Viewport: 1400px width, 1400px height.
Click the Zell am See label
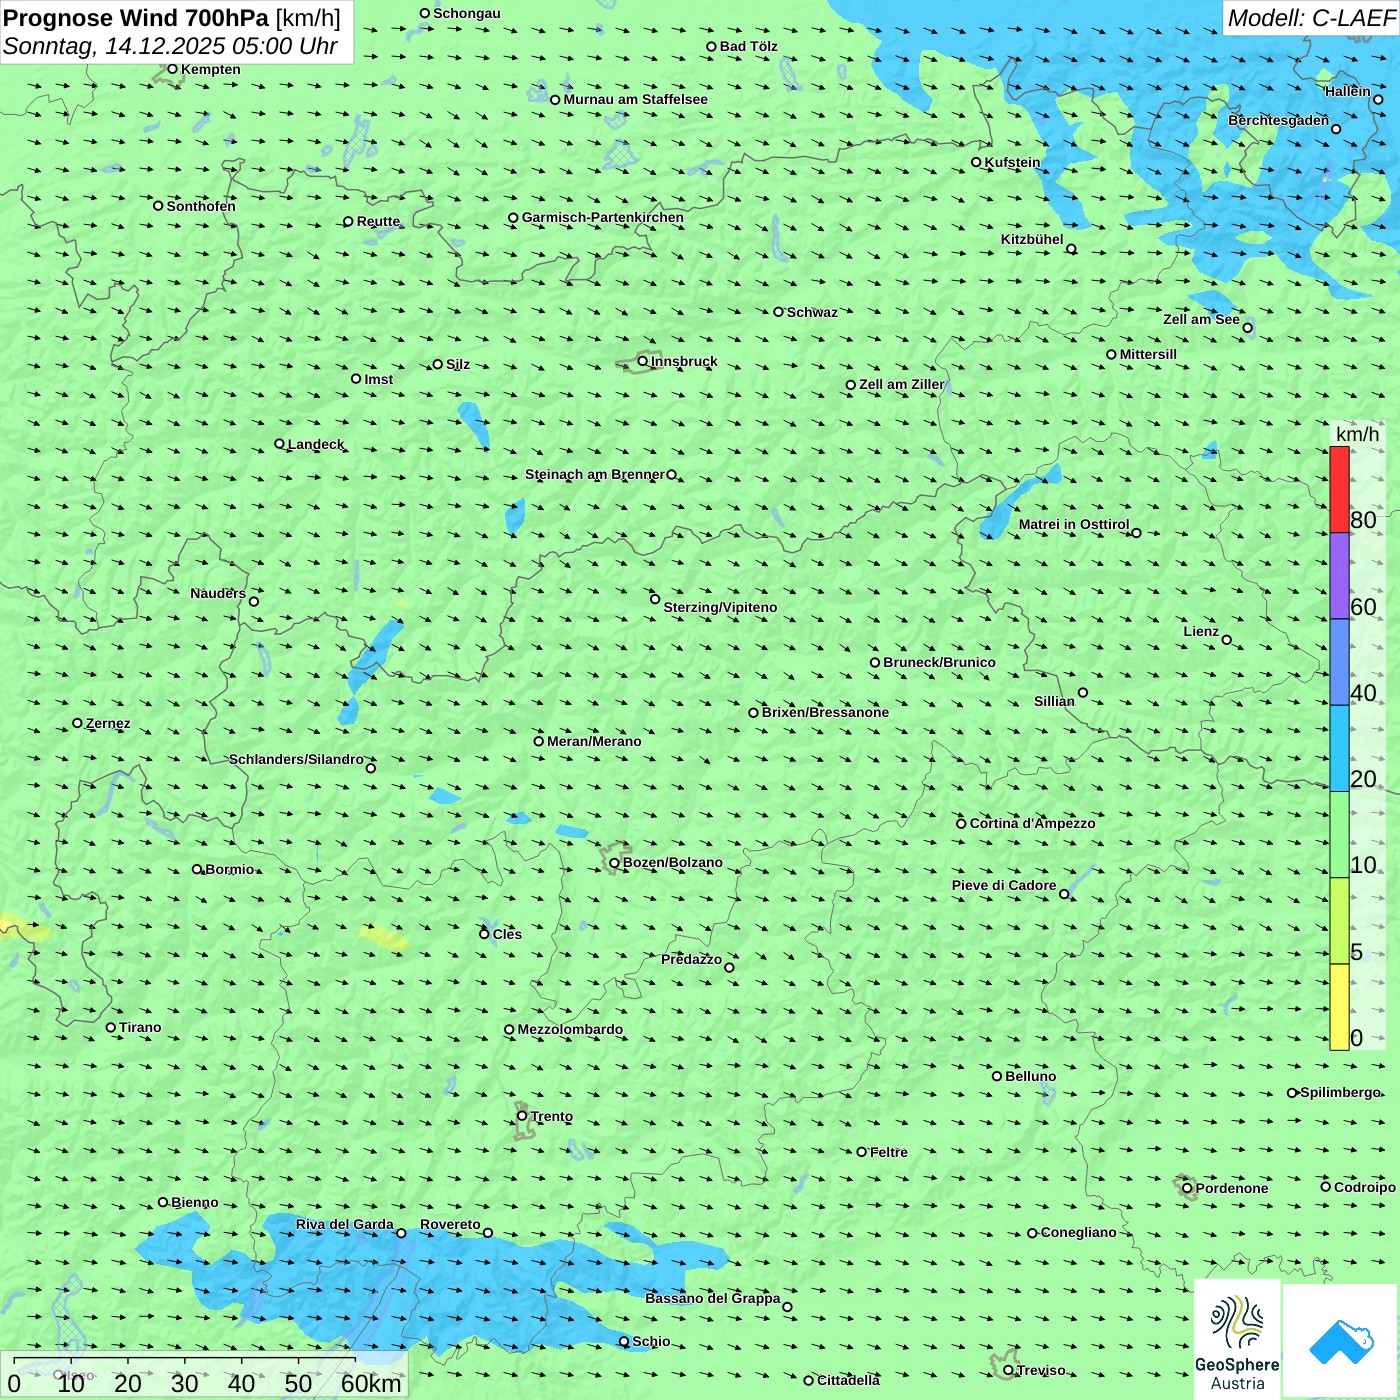(1201, 319)
